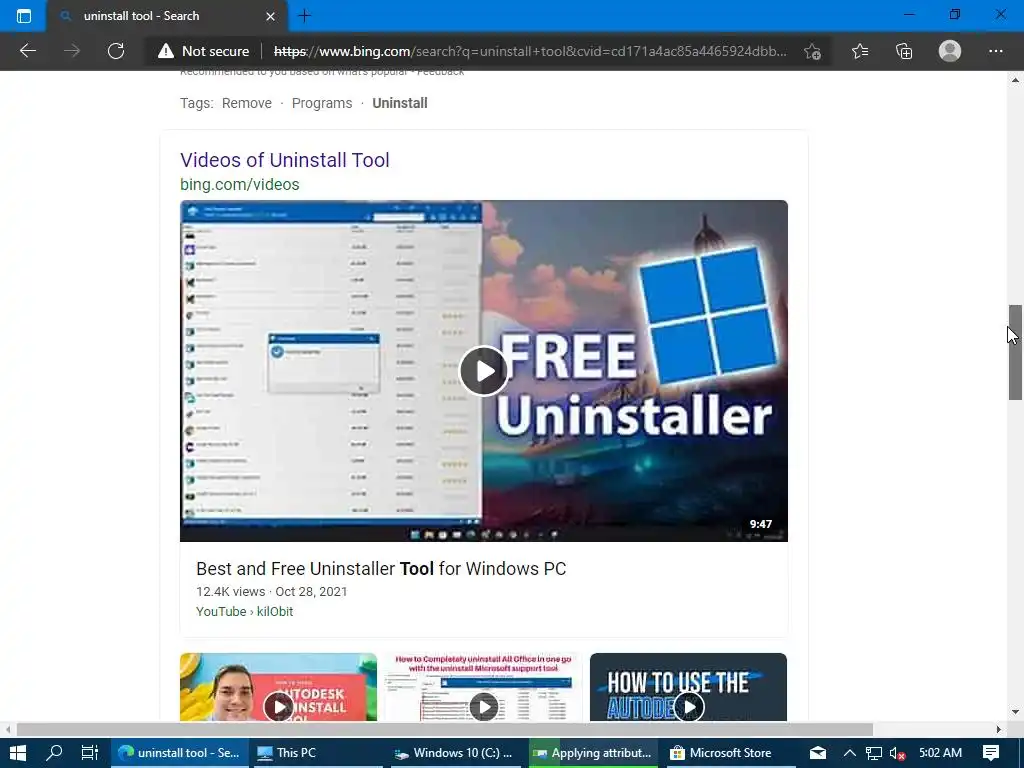Viewport: 1024px width, 768px height.
Task: Open the Windows Start menu
Action: tap(18, 753)
